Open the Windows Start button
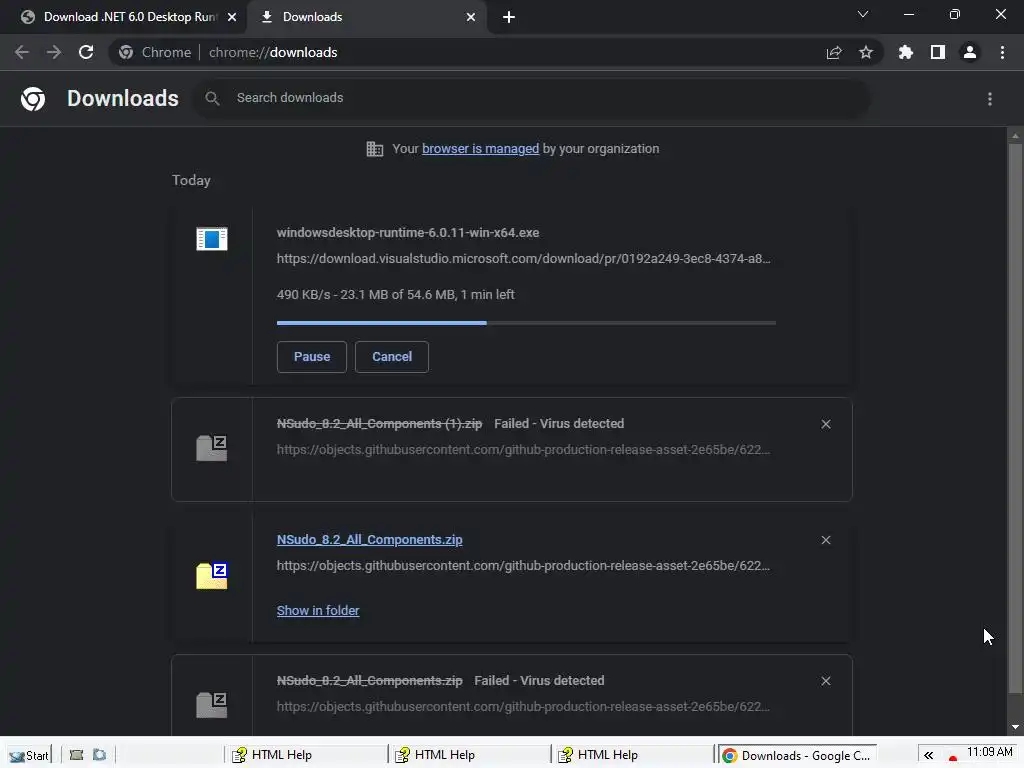 click(28, 755)
